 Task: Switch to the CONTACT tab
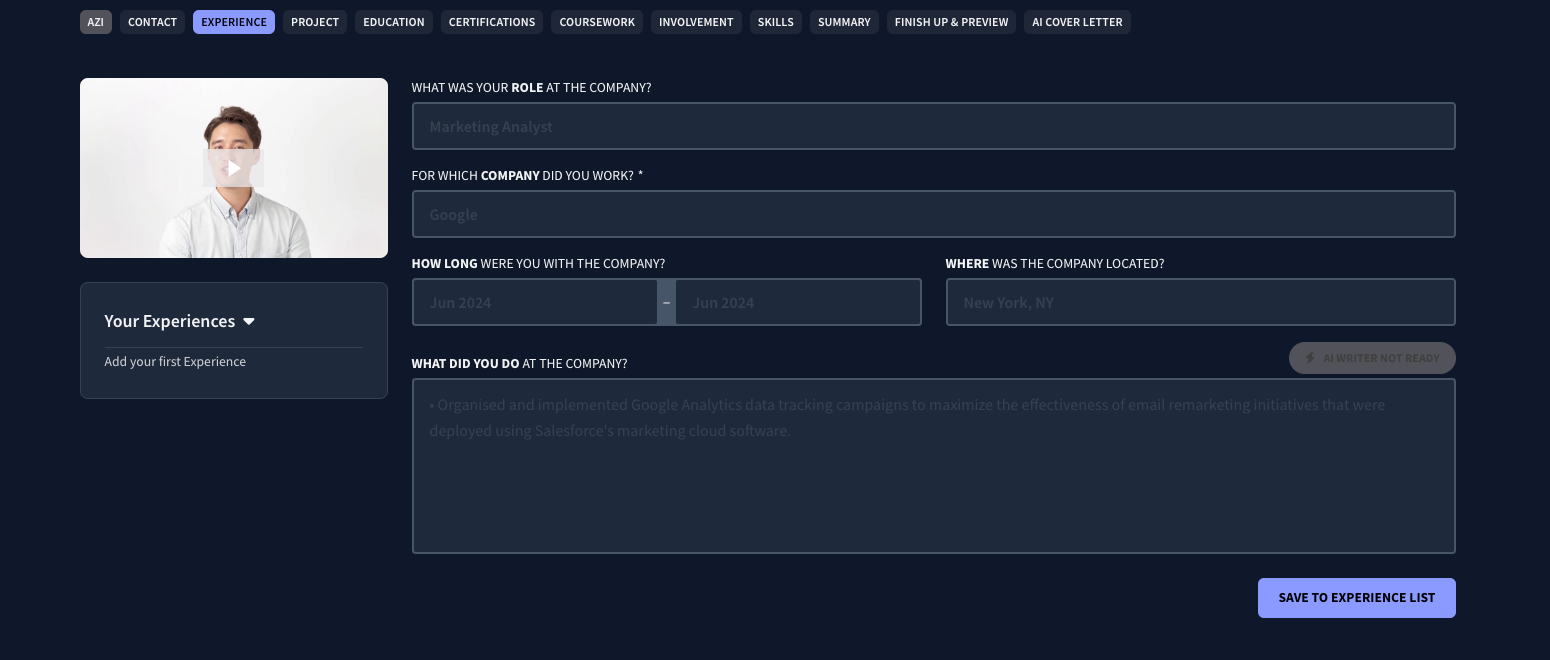pos(152,22)
